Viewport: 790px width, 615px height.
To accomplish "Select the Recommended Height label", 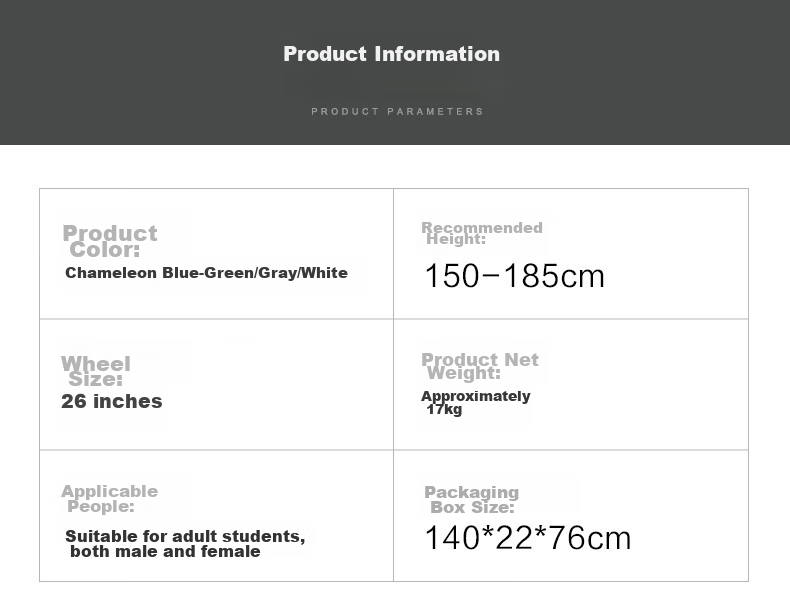I will (x=482, y=233).
